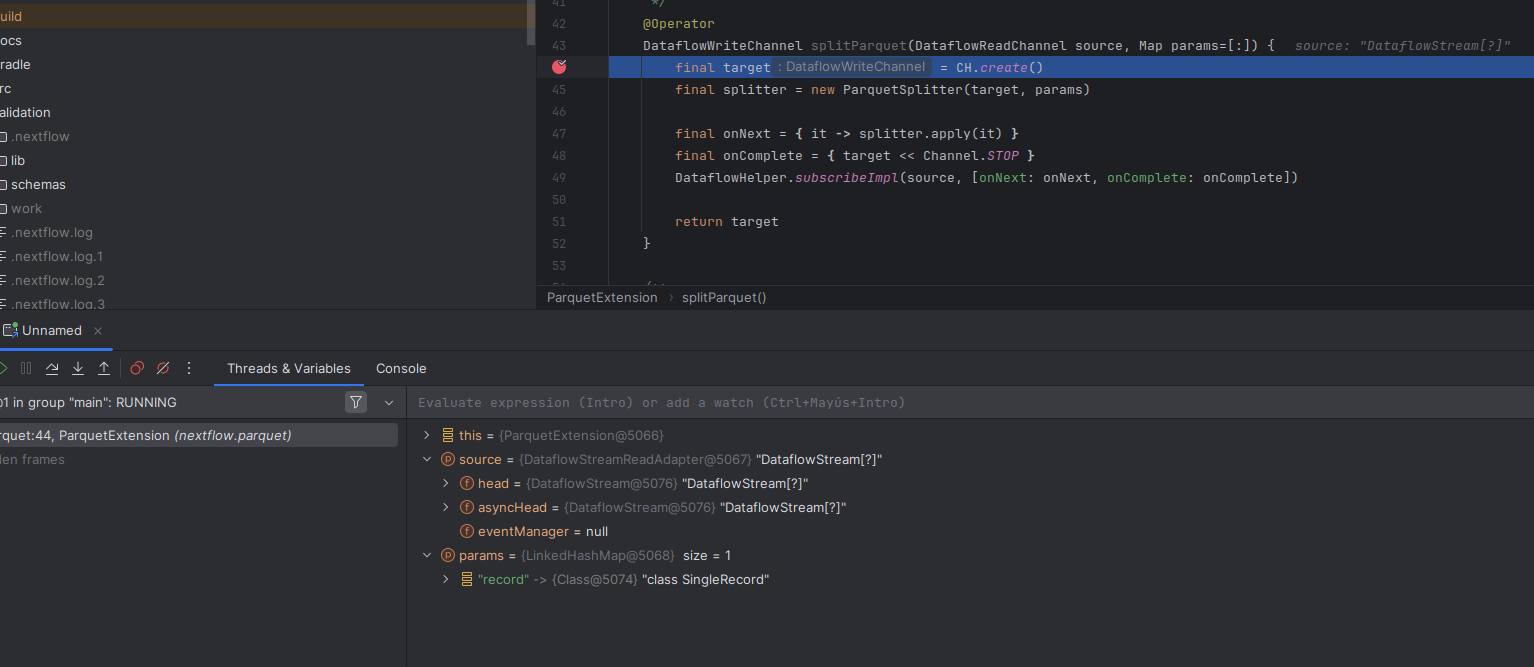Switch to the Console tab

[x=401, y=368]
